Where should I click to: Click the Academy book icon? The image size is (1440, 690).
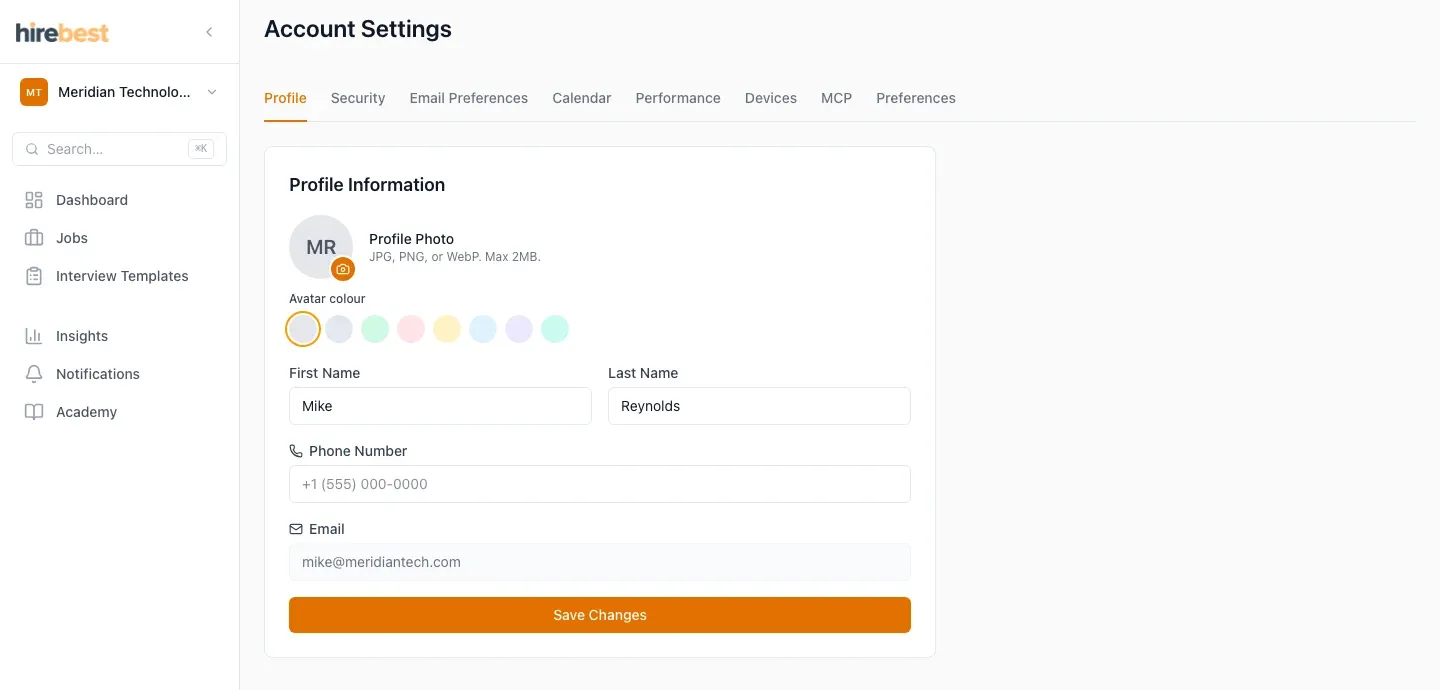click(x=34, y=412)
